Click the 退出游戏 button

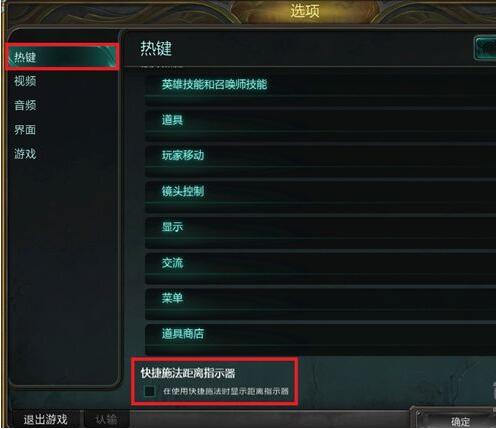point(45,420)
